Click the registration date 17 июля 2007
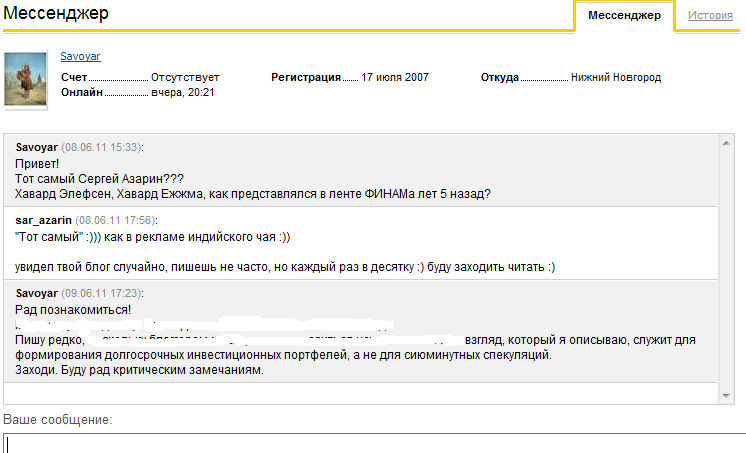The height and width of the screenshot is (453, 746). (x=395, y=77)
